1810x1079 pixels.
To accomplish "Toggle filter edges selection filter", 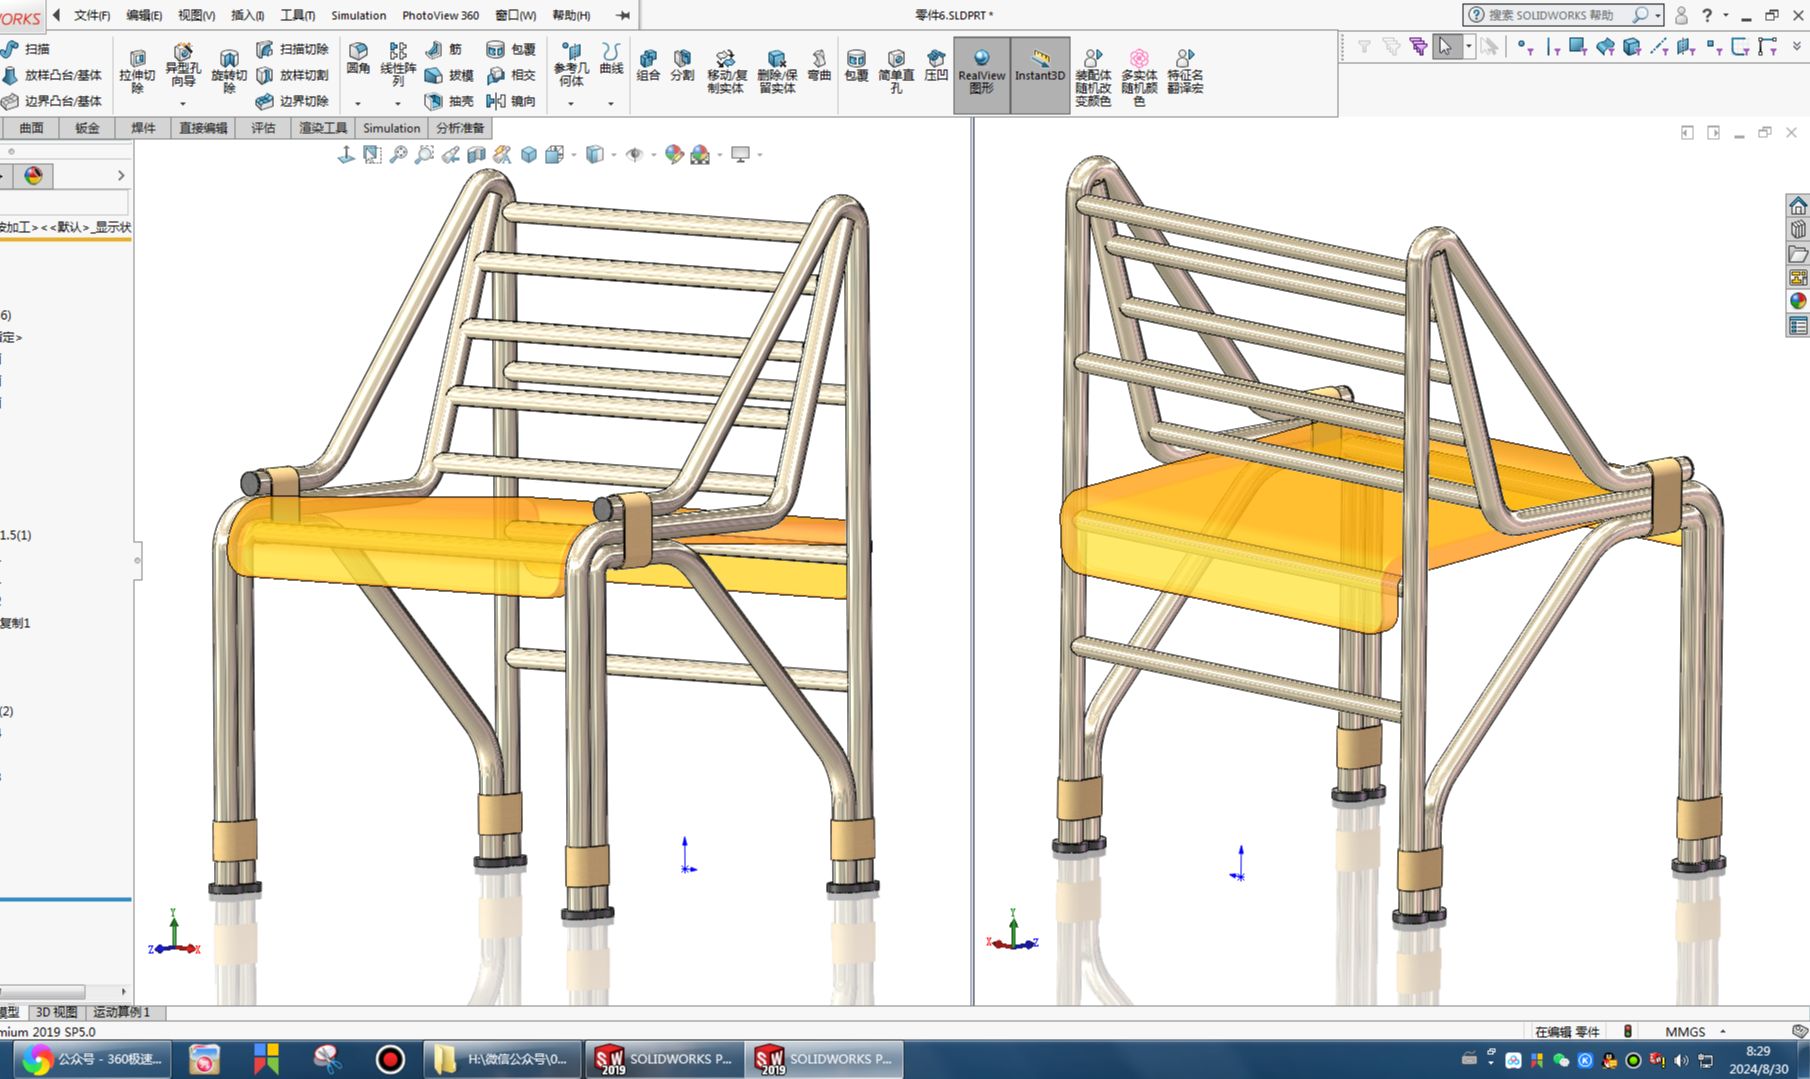I will [1552, 46].
